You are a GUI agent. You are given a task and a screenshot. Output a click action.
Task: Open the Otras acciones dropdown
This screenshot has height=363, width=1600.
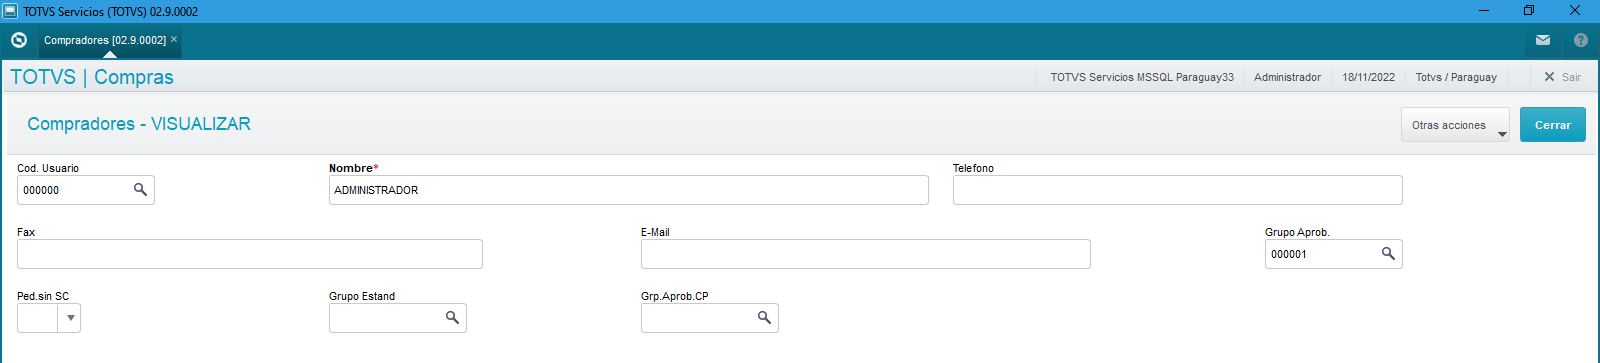(x=1455, y=125)
